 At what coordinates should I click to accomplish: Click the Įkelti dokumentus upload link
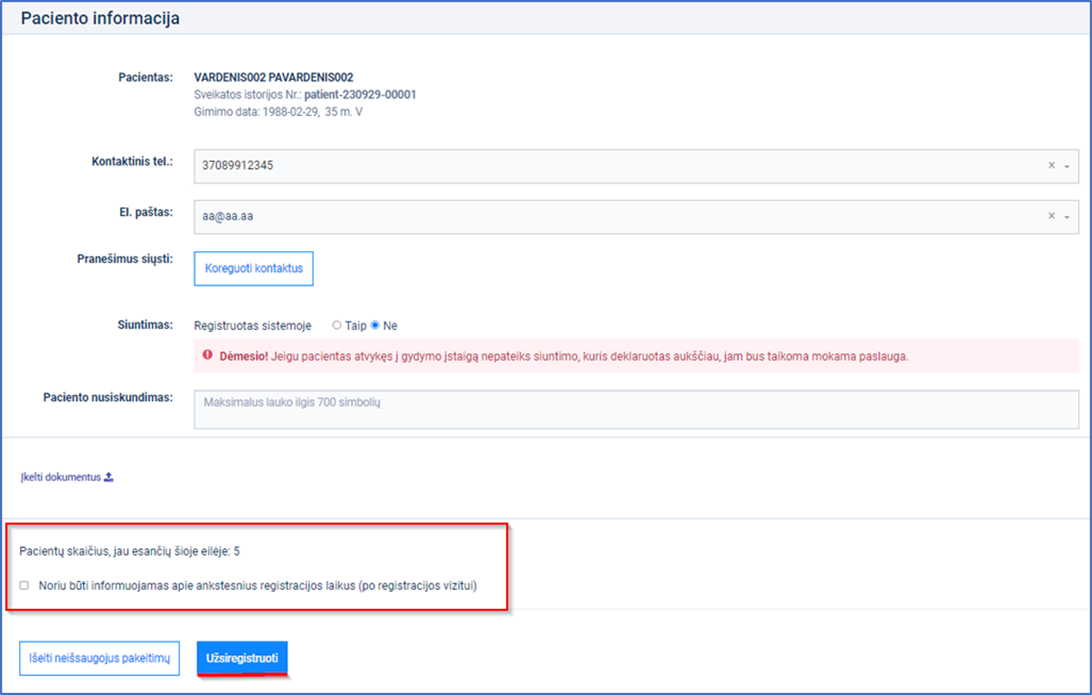pos(67,477)
